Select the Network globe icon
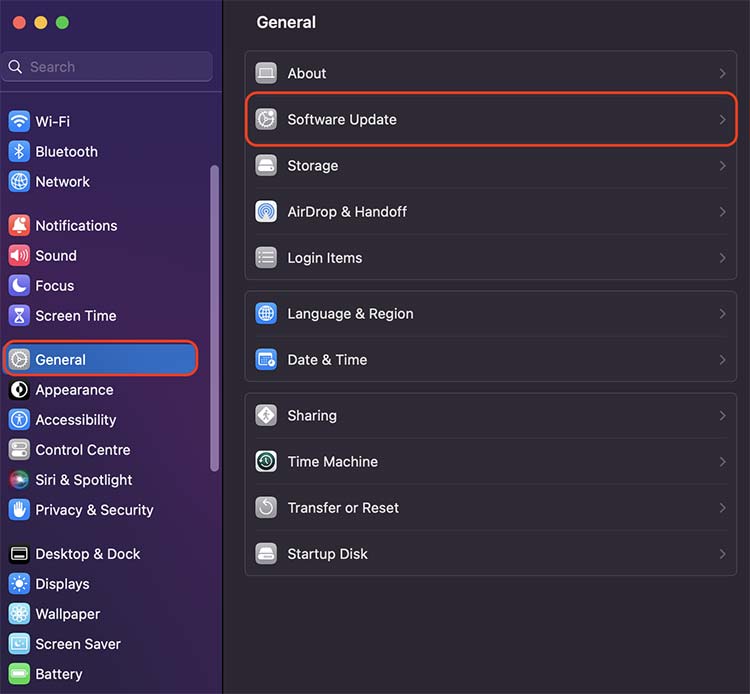 click(x=19, y=181)
